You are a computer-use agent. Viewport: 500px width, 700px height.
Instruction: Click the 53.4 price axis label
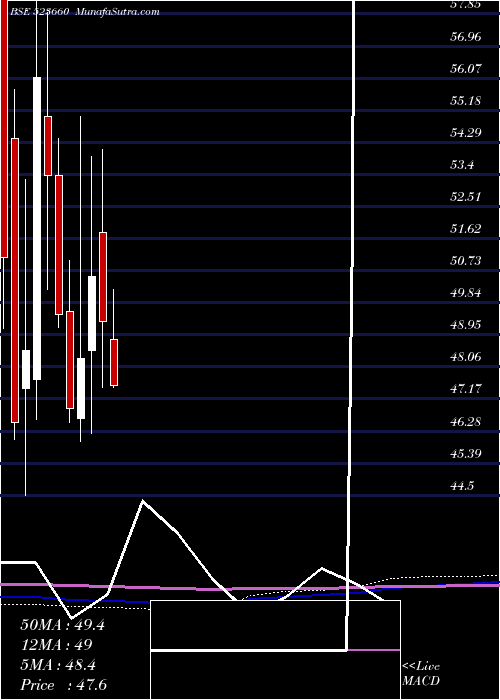coord(462,165)
